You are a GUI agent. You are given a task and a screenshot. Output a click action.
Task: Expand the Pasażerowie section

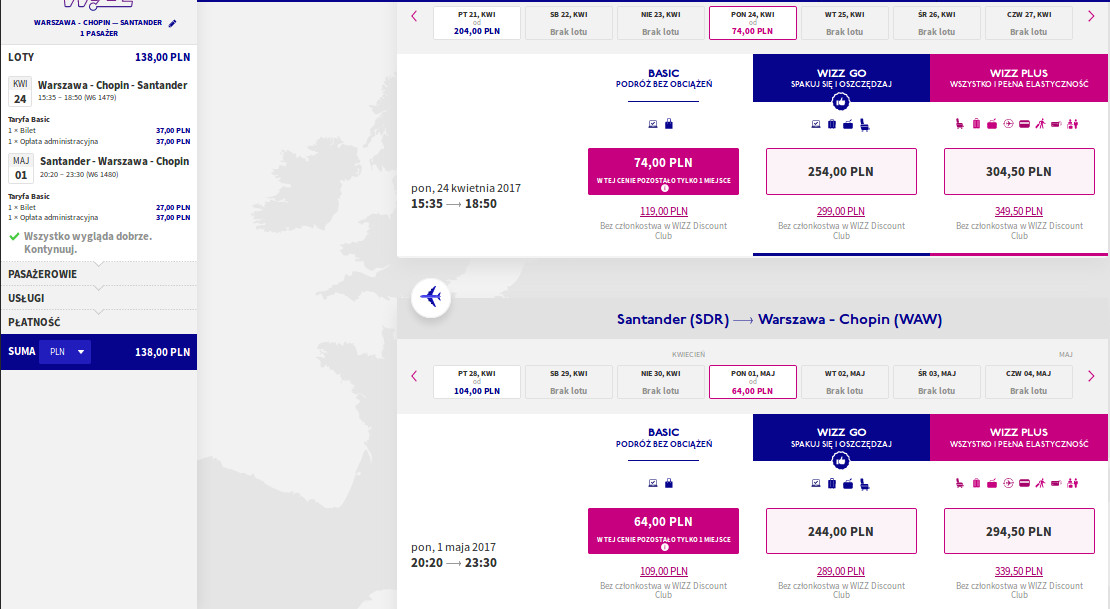[x=98, y=274]
